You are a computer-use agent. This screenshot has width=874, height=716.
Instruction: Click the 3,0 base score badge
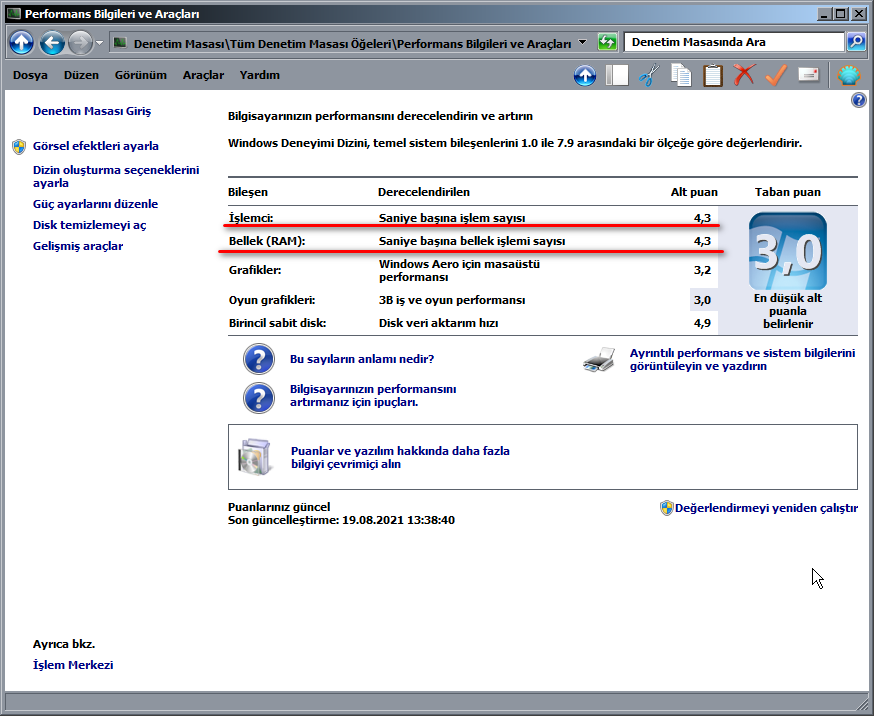(788, 251)
